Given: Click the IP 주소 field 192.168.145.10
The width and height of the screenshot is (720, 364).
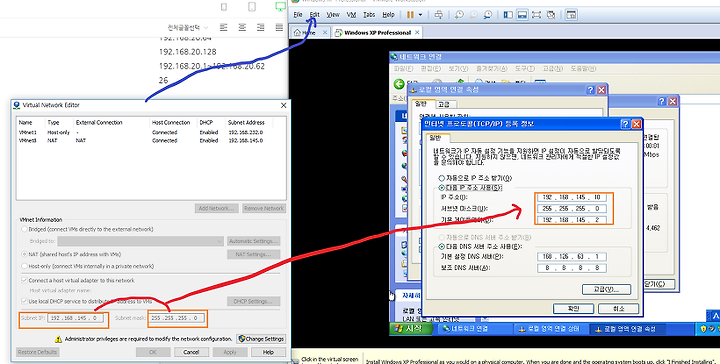Looking at the screenshot, I should click(572, 197).
